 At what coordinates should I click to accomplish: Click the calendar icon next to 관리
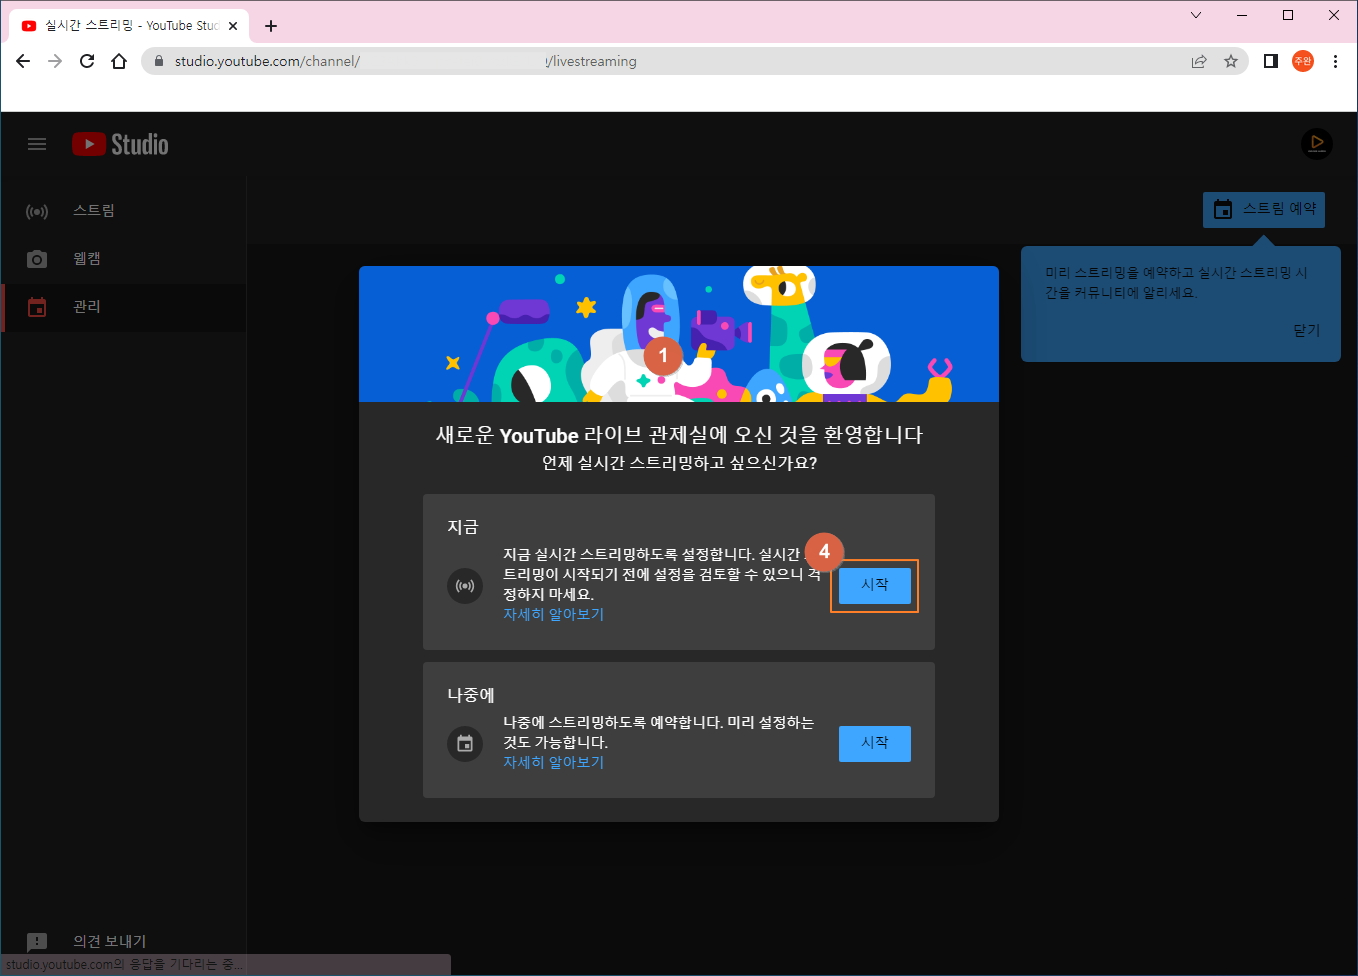click(37, 307)
